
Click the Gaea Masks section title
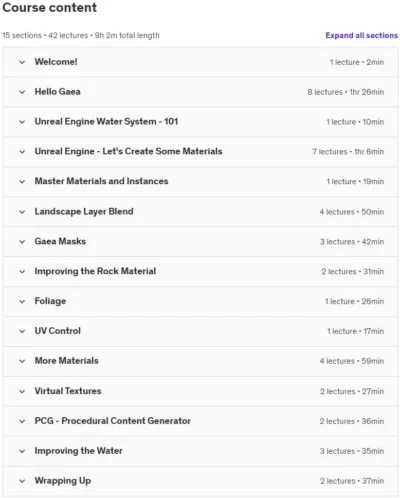[x=60, y=241]
